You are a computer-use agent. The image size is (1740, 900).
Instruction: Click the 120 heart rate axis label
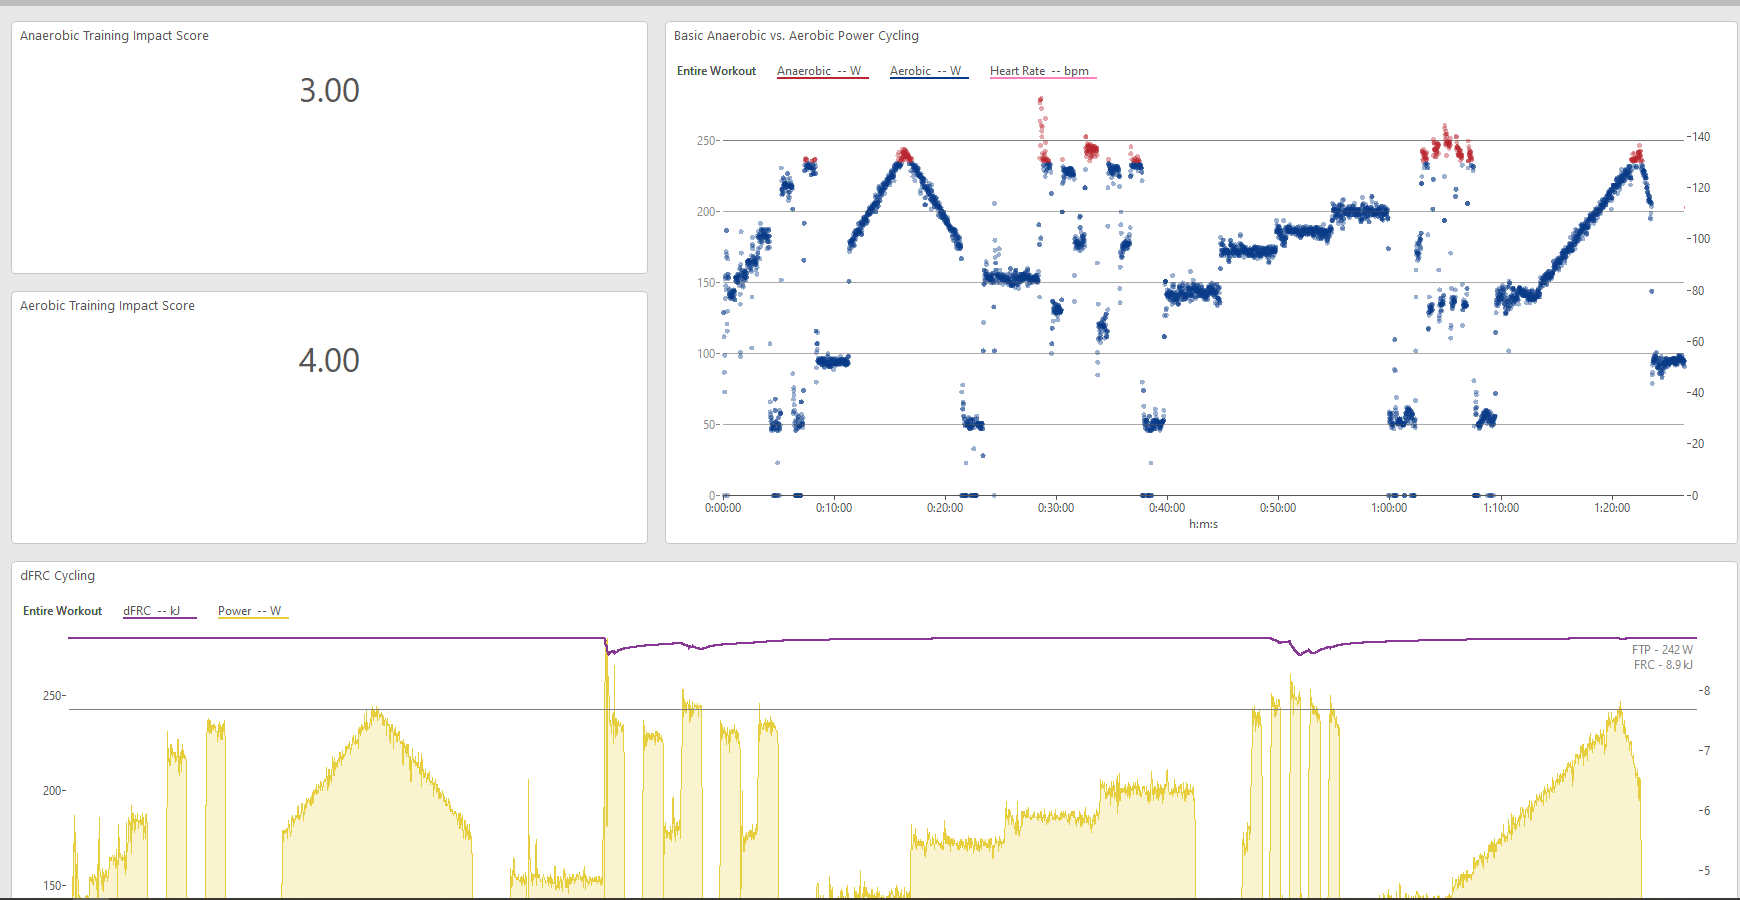click(1701, 188)
